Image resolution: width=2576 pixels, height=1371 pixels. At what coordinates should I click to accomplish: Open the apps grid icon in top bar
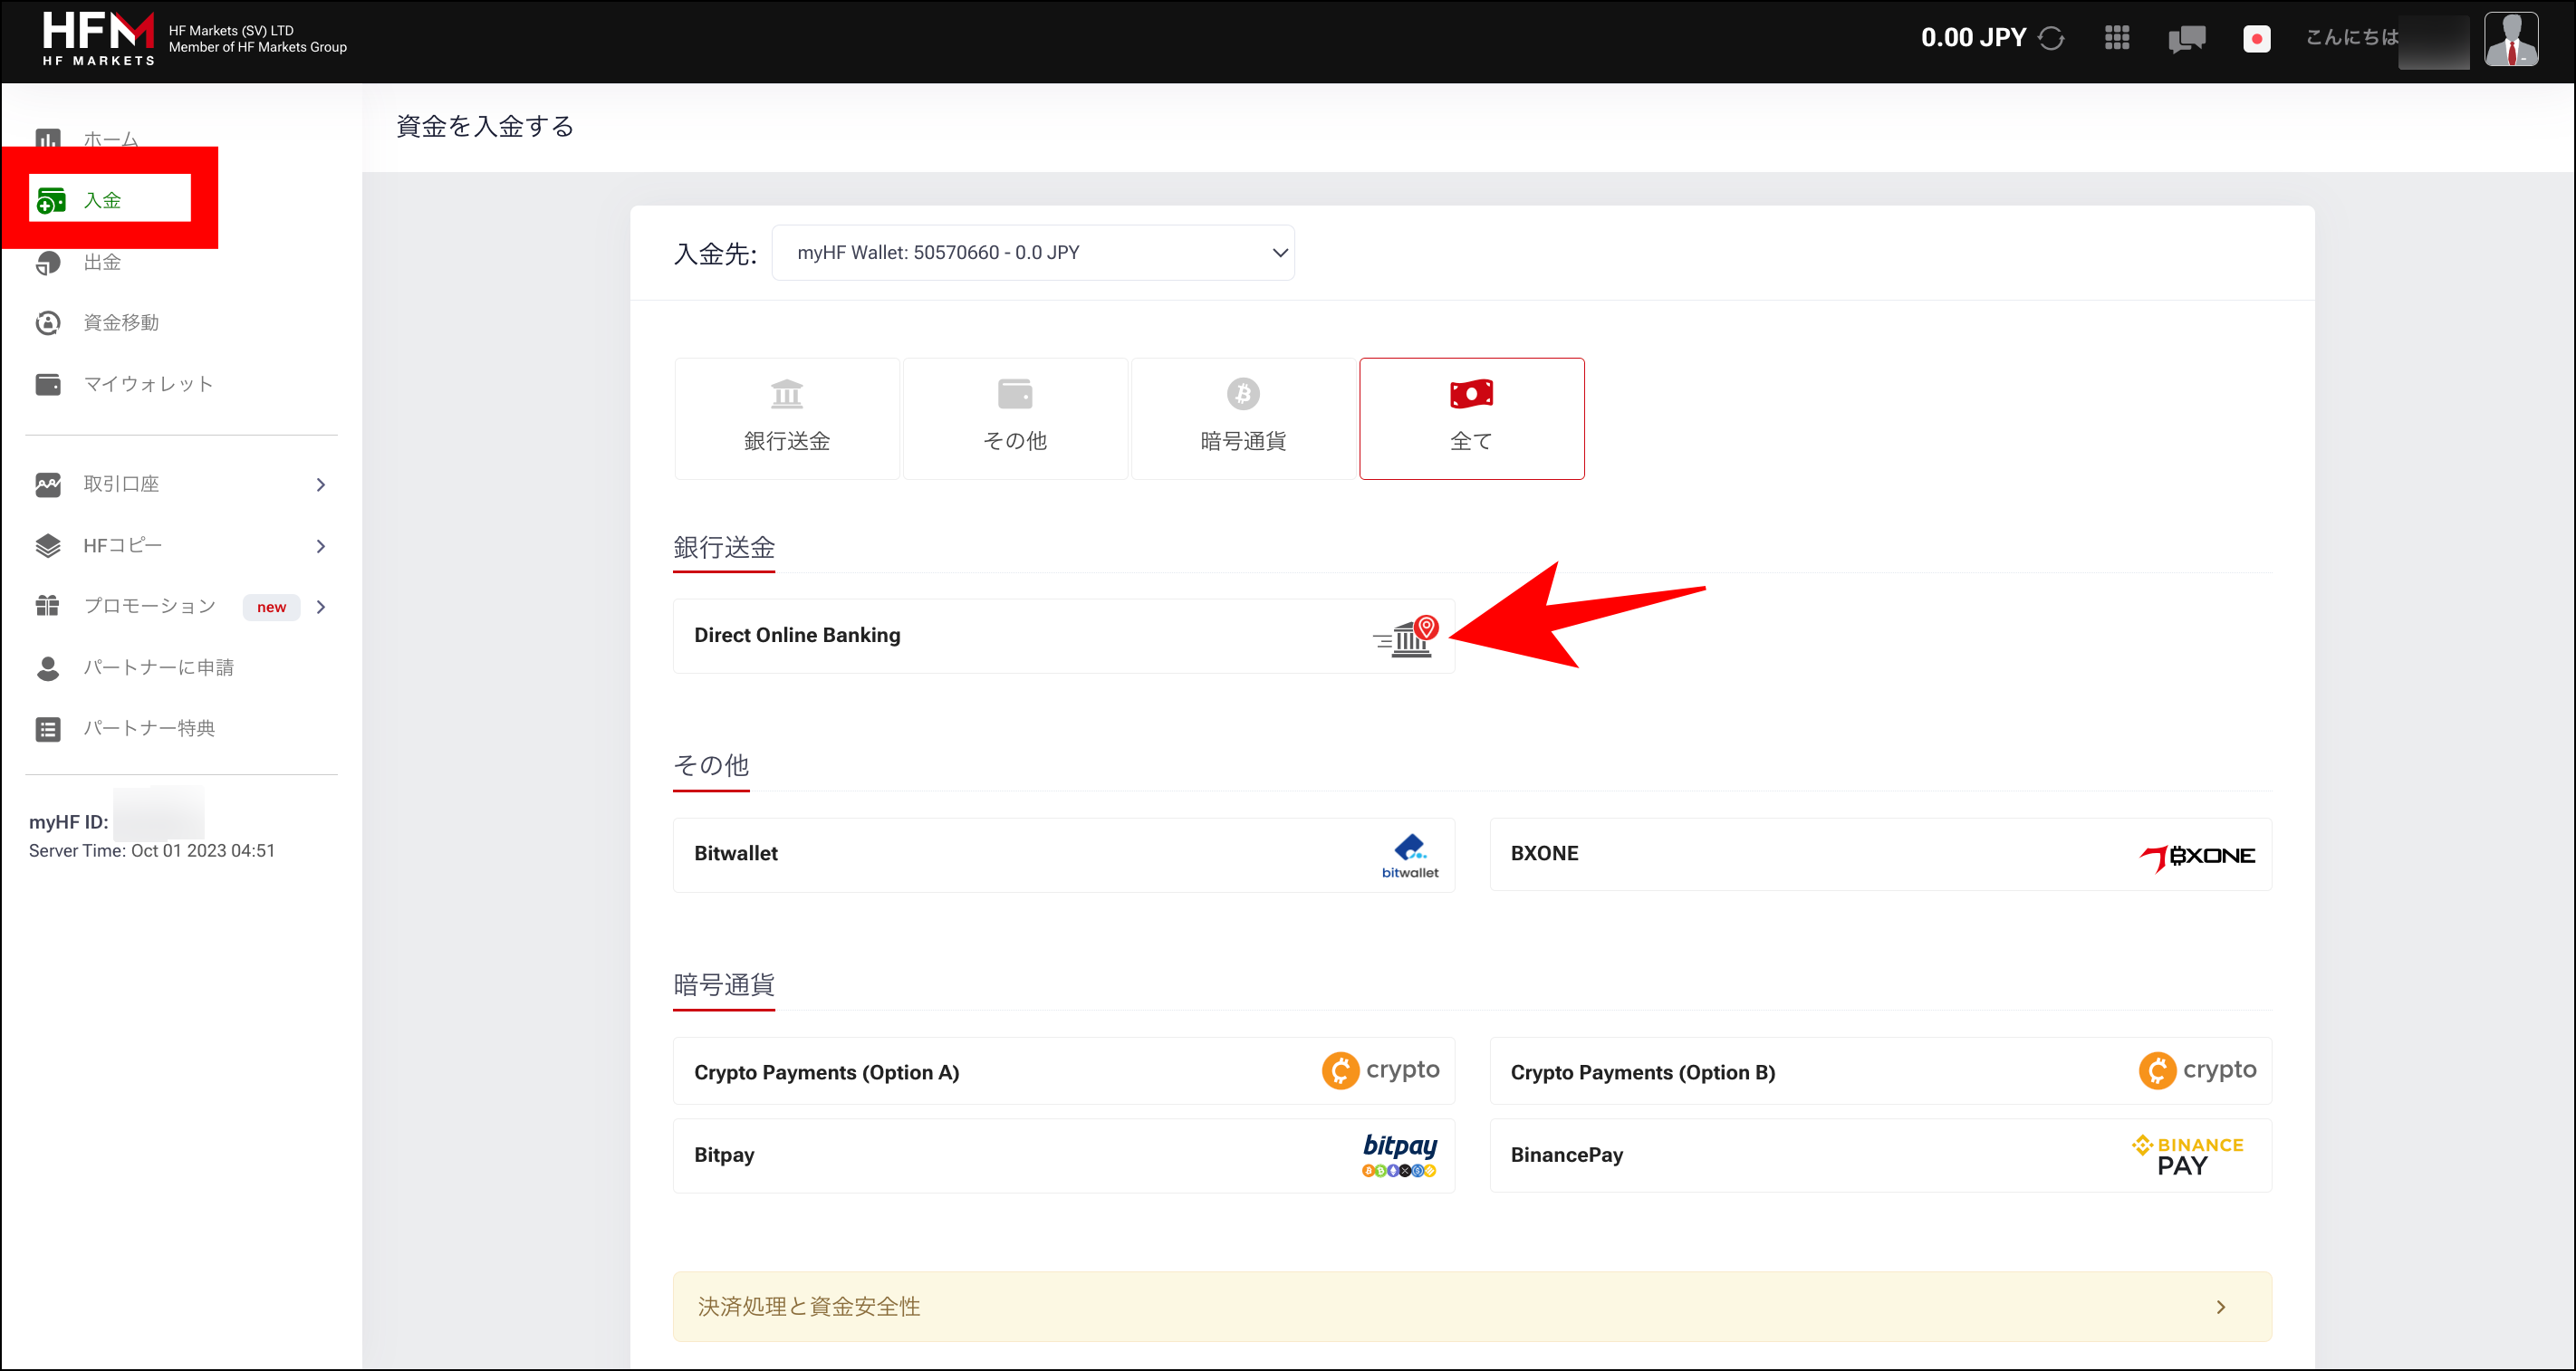pos(2118,38)
